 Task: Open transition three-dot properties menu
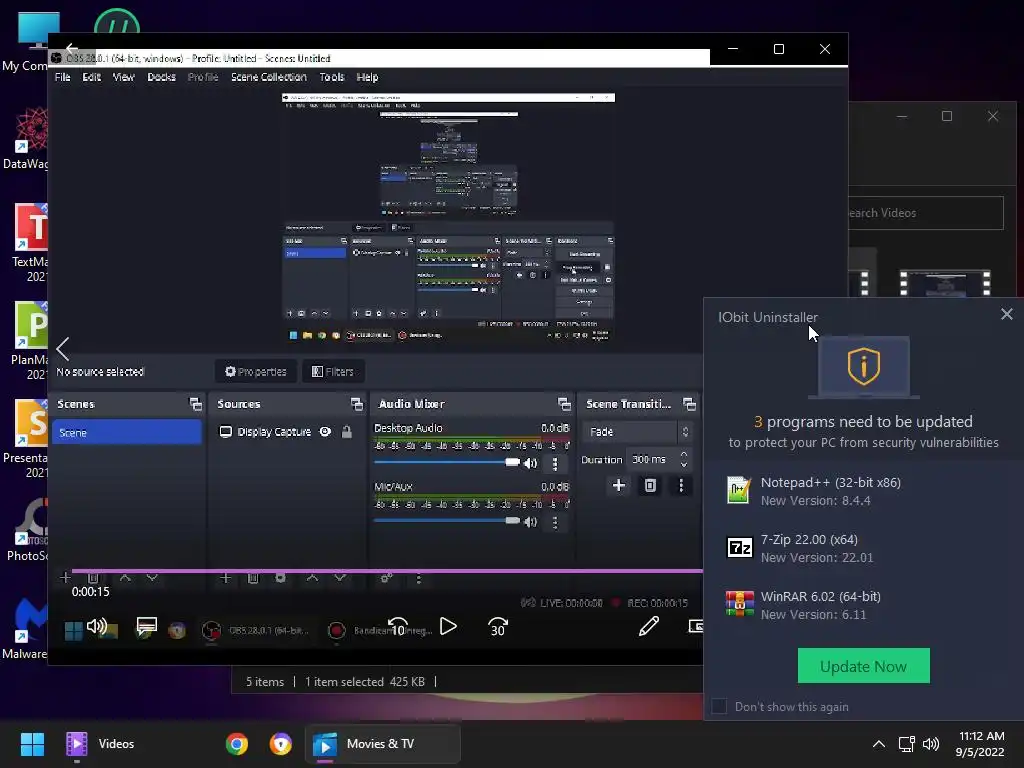681,485
